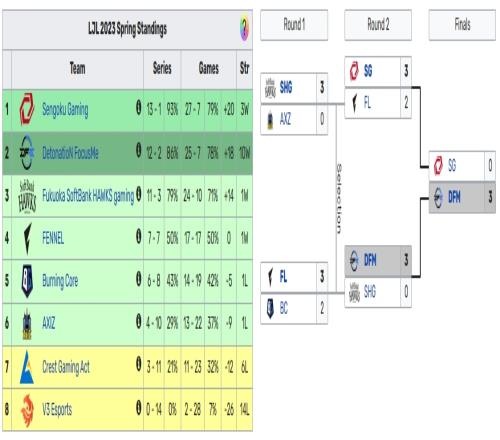Click the Sengoku Gaming team logo
500x440 pixels.
click(x=27, y=109)
